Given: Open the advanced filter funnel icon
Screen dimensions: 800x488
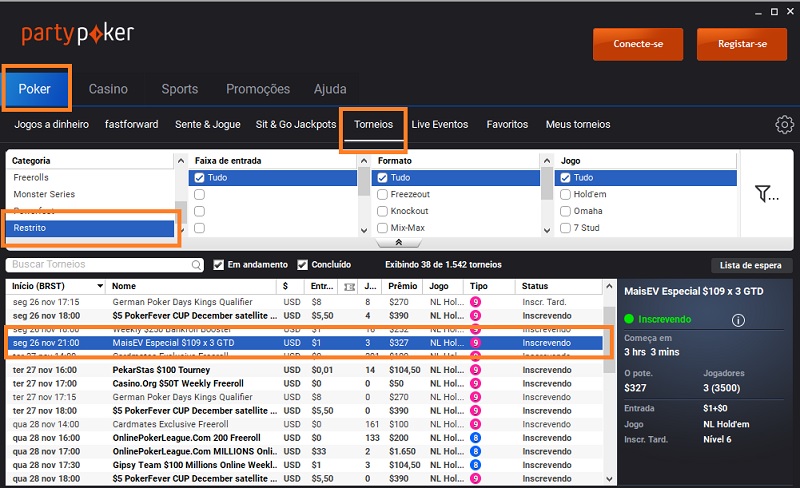Looking at the screenshot, I should tap(766, 193).
